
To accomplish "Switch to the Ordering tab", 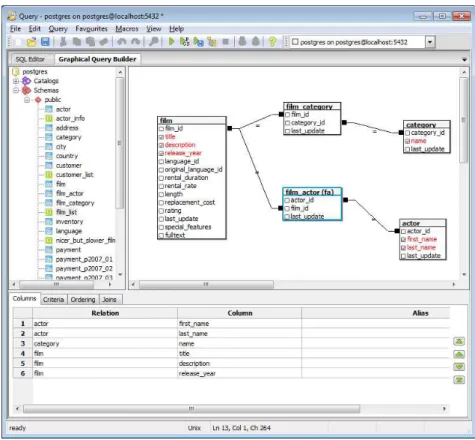I will click(x=83, y=299).
